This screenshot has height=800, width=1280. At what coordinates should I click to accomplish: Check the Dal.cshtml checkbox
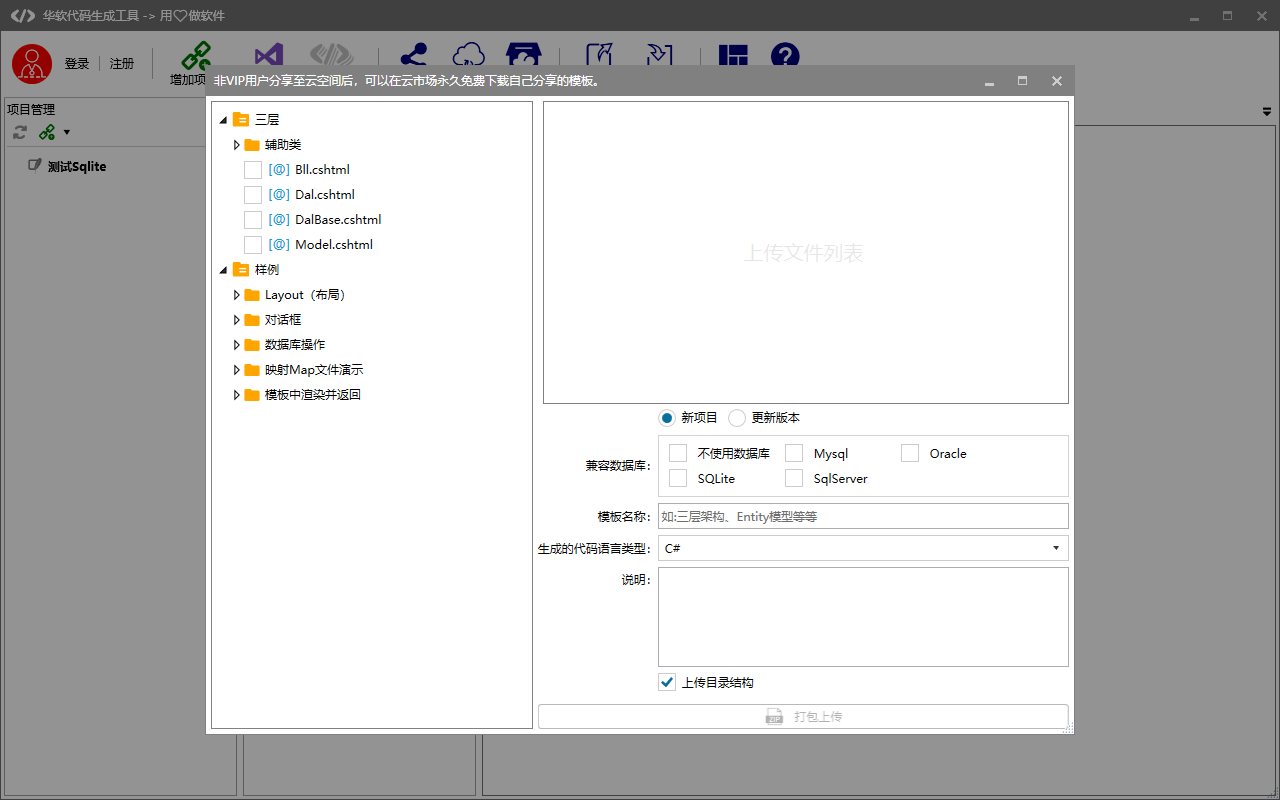[x=253, y=195]
